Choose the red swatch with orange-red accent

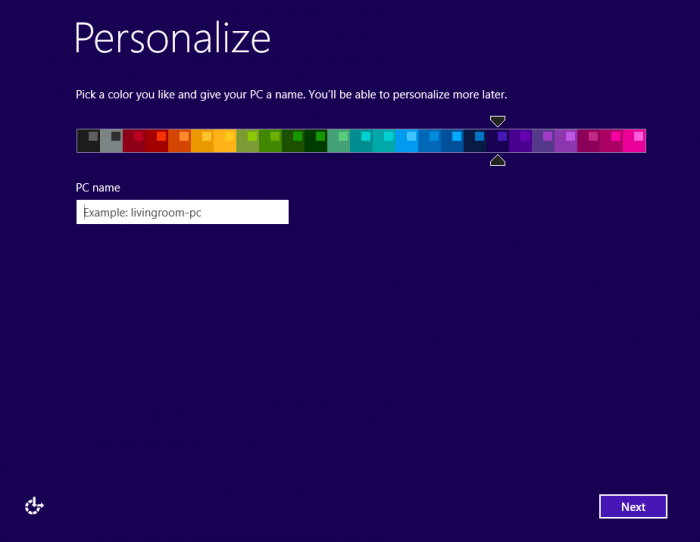157,141
